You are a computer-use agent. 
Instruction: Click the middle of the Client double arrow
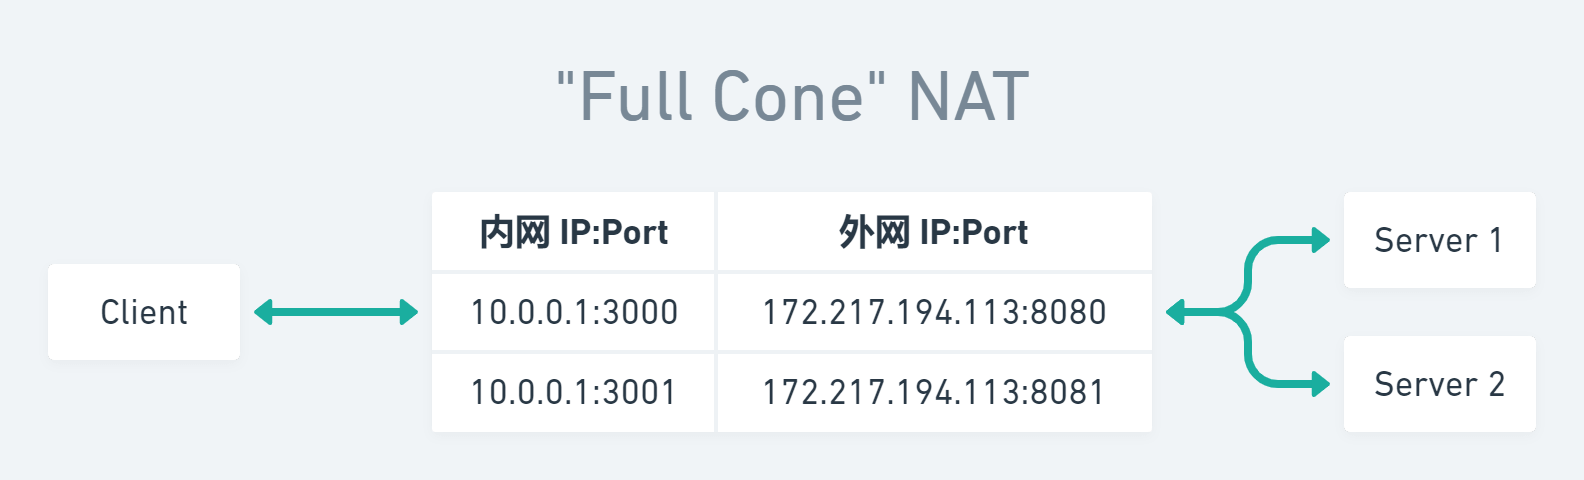(x=336, y=312)
